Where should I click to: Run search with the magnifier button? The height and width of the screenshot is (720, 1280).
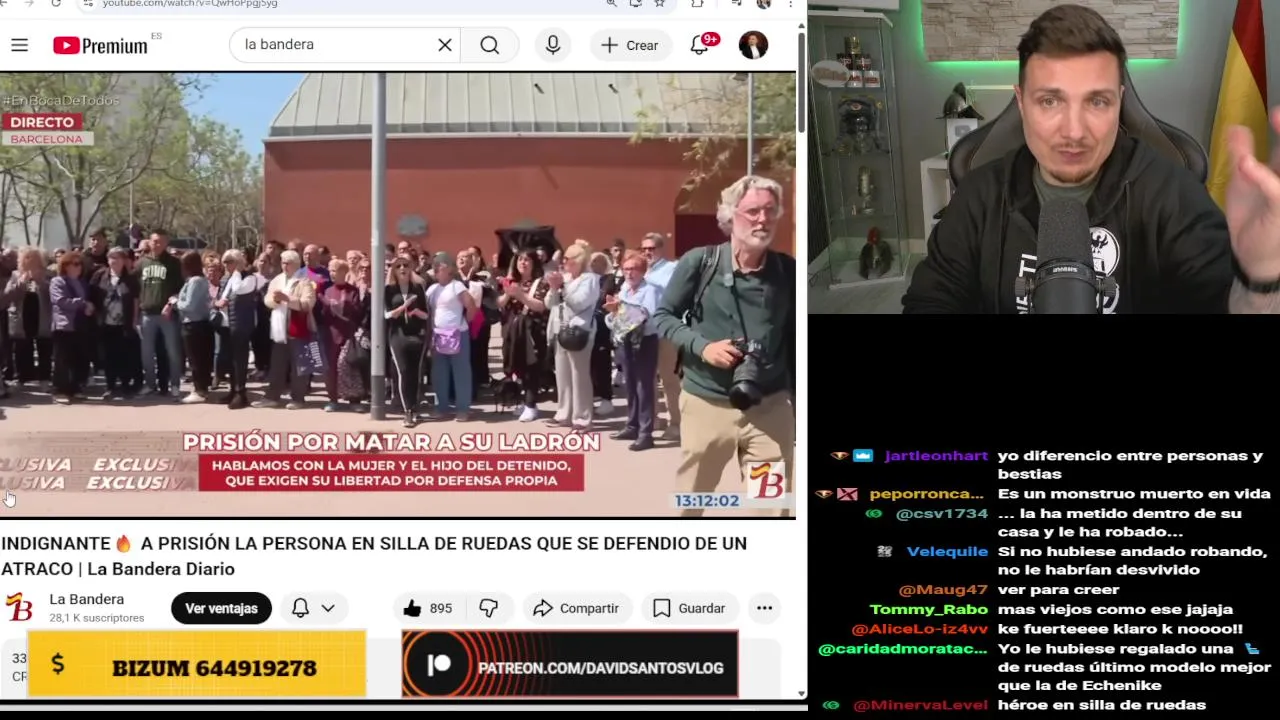489,45
